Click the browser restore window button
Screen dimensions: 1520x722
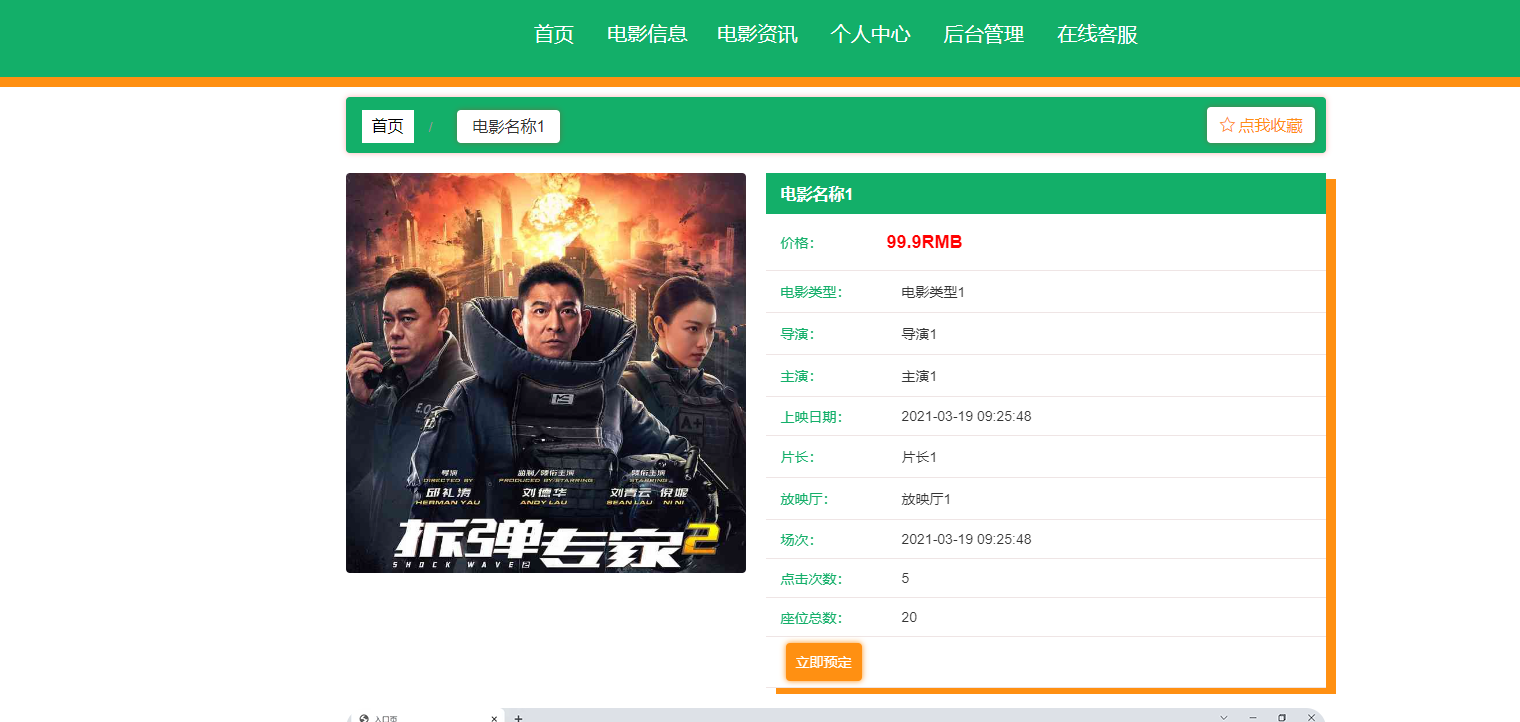pos(1282,717)
